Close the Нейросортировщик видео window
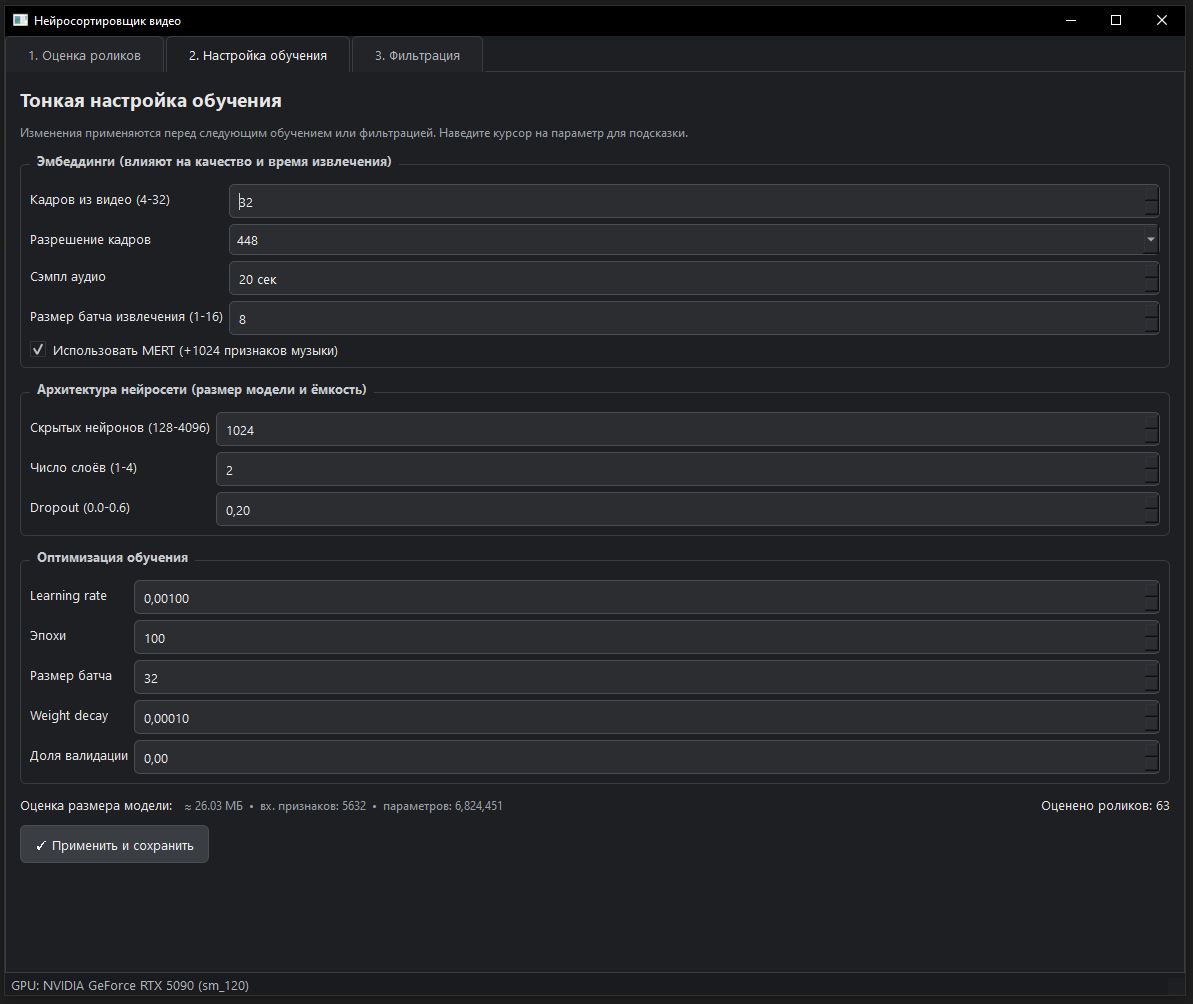Viewport: 1193px width, 1004px height. tap(1162, 21)
